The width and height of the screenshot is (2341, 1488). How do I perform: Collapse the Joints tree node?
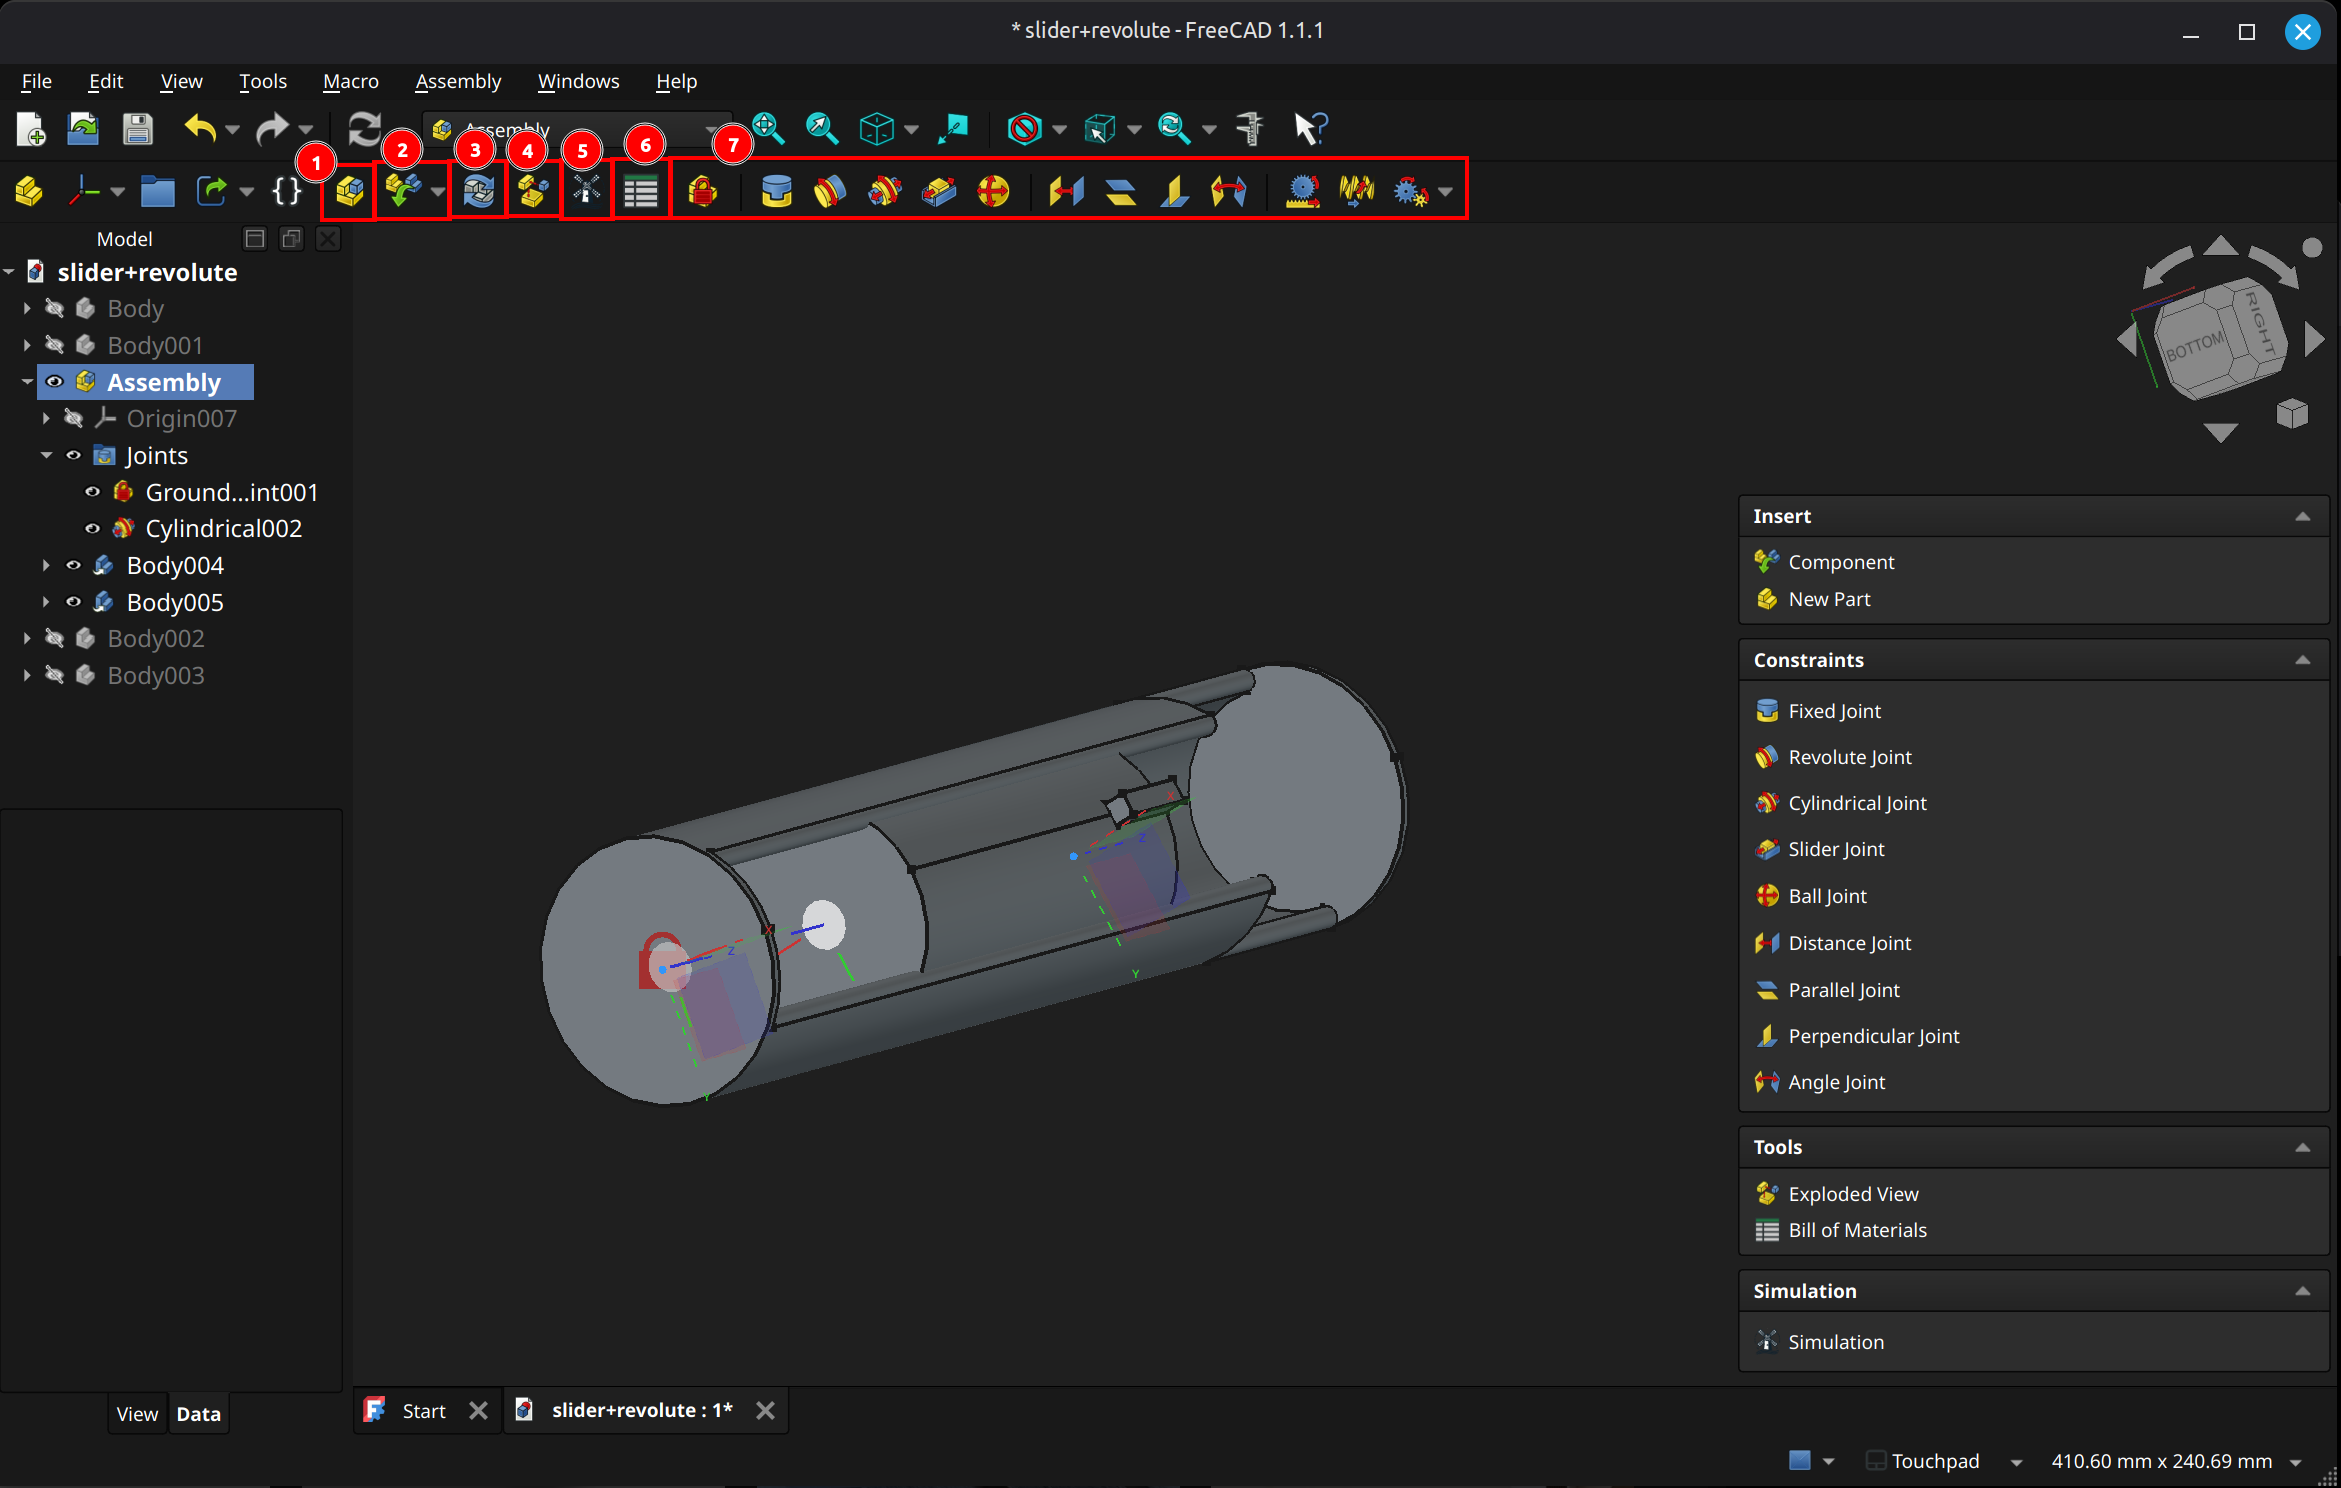(x=46, y=455)
